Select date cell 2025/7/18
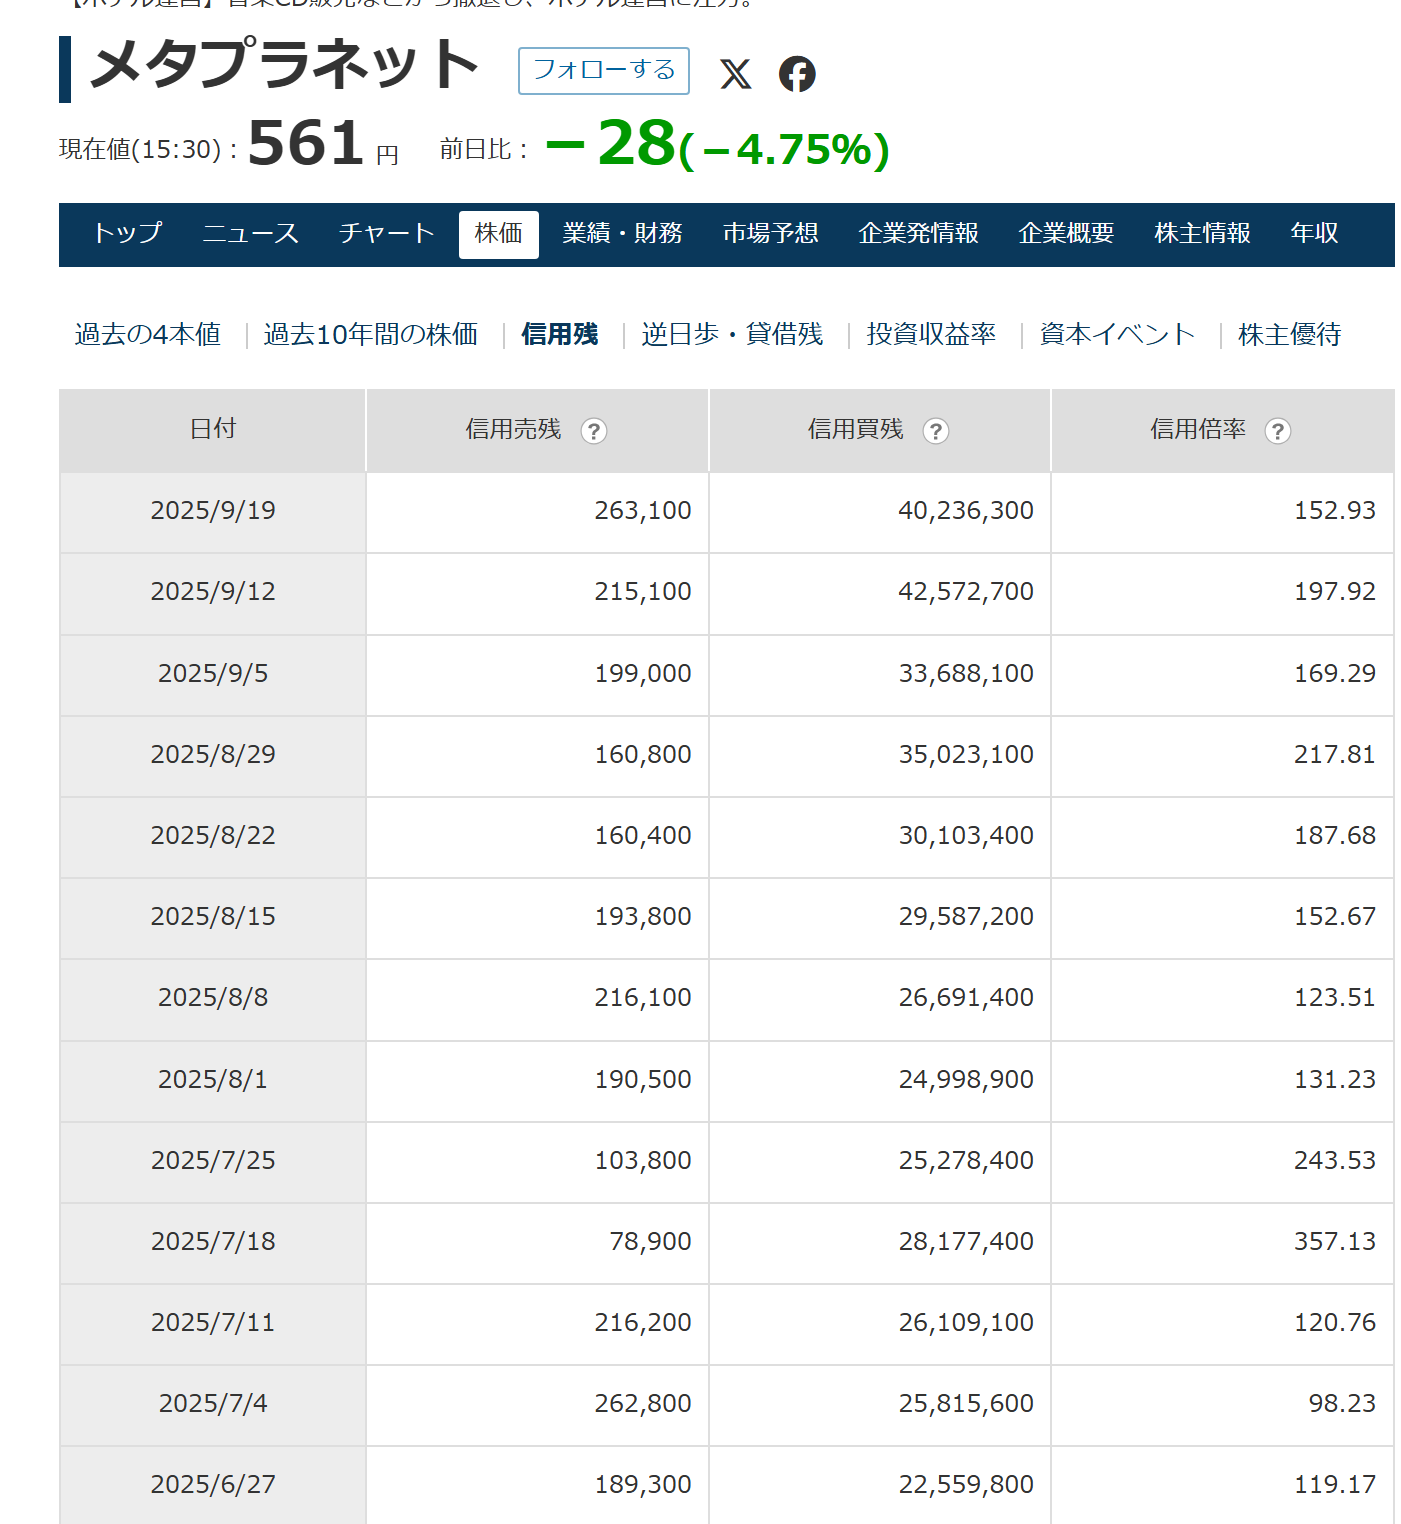The width and height of the screenshot is (1401, 1524). (x=213, y=1242)
